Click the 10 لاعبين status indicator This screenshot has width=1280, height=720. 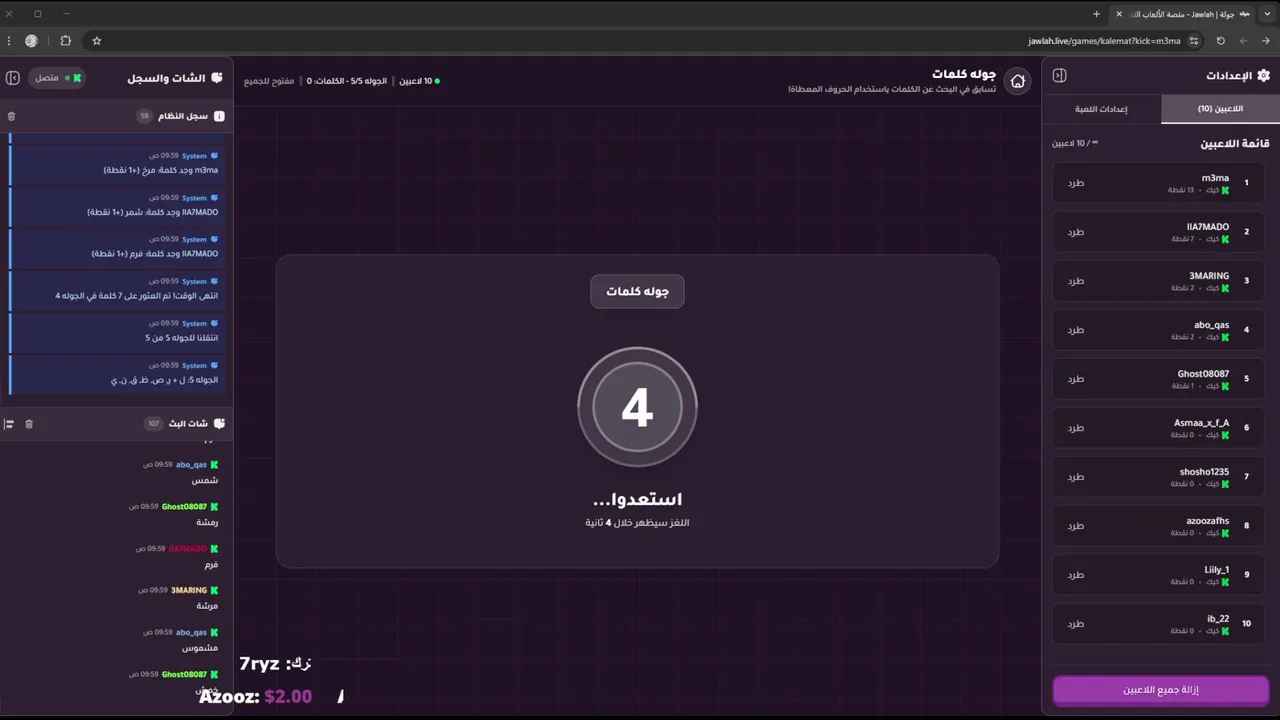(x=419, y=81)
